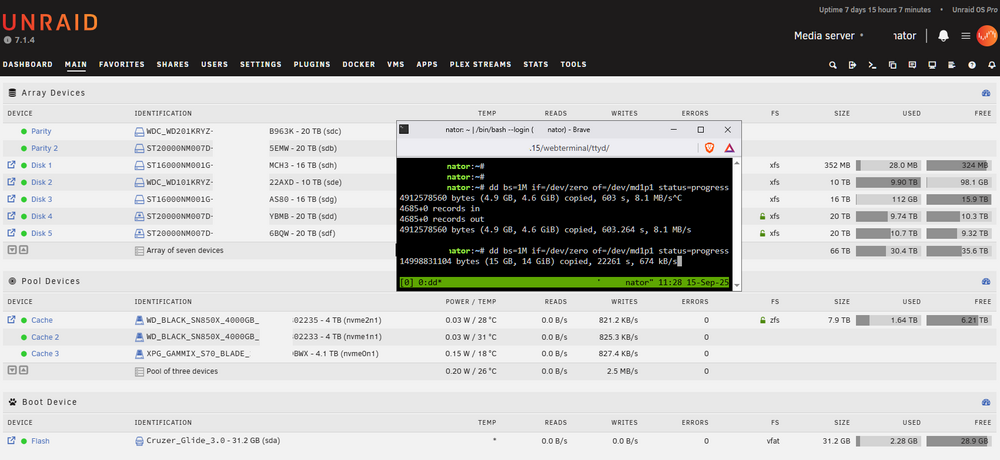
Task: Click the Brave rewards triangle icon
Action: point(729,148)
